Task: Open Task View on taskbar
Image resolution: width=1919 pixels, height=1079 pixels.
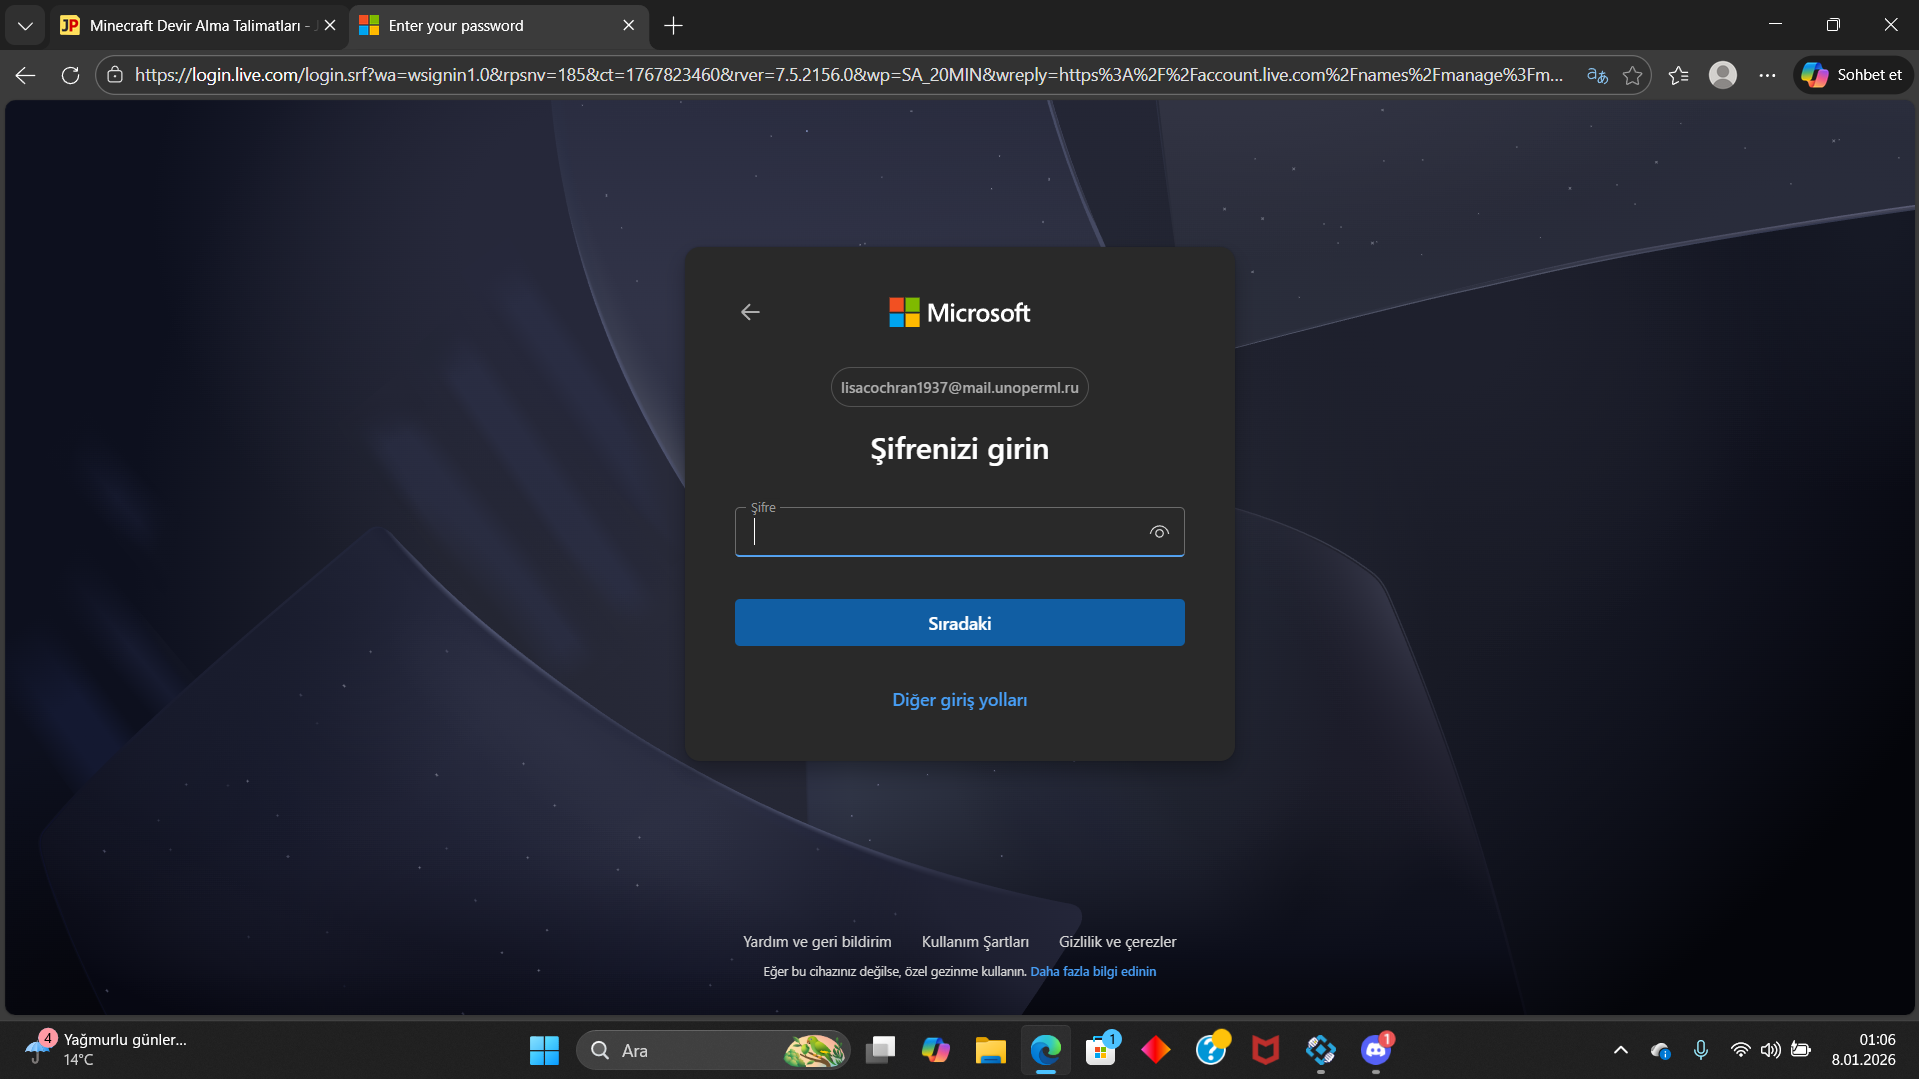Action: [x=881, y=1050]
